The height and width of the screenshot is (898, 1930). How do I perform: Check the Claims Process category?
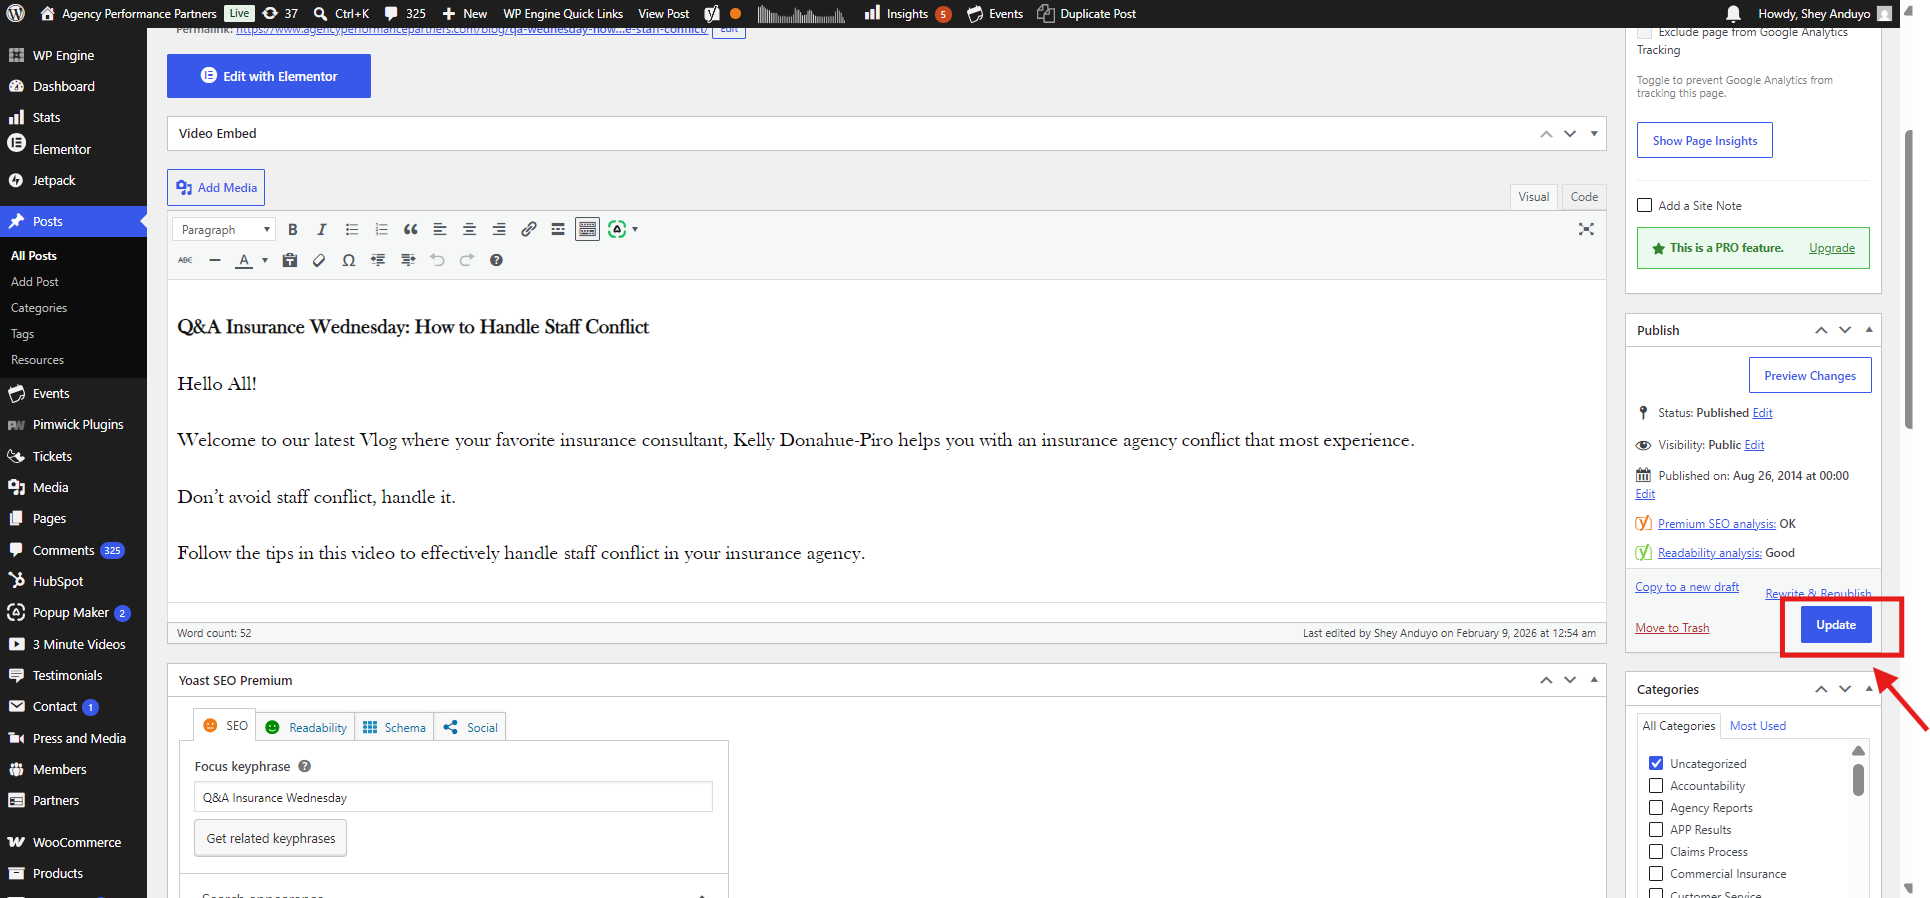[1656, 852]
